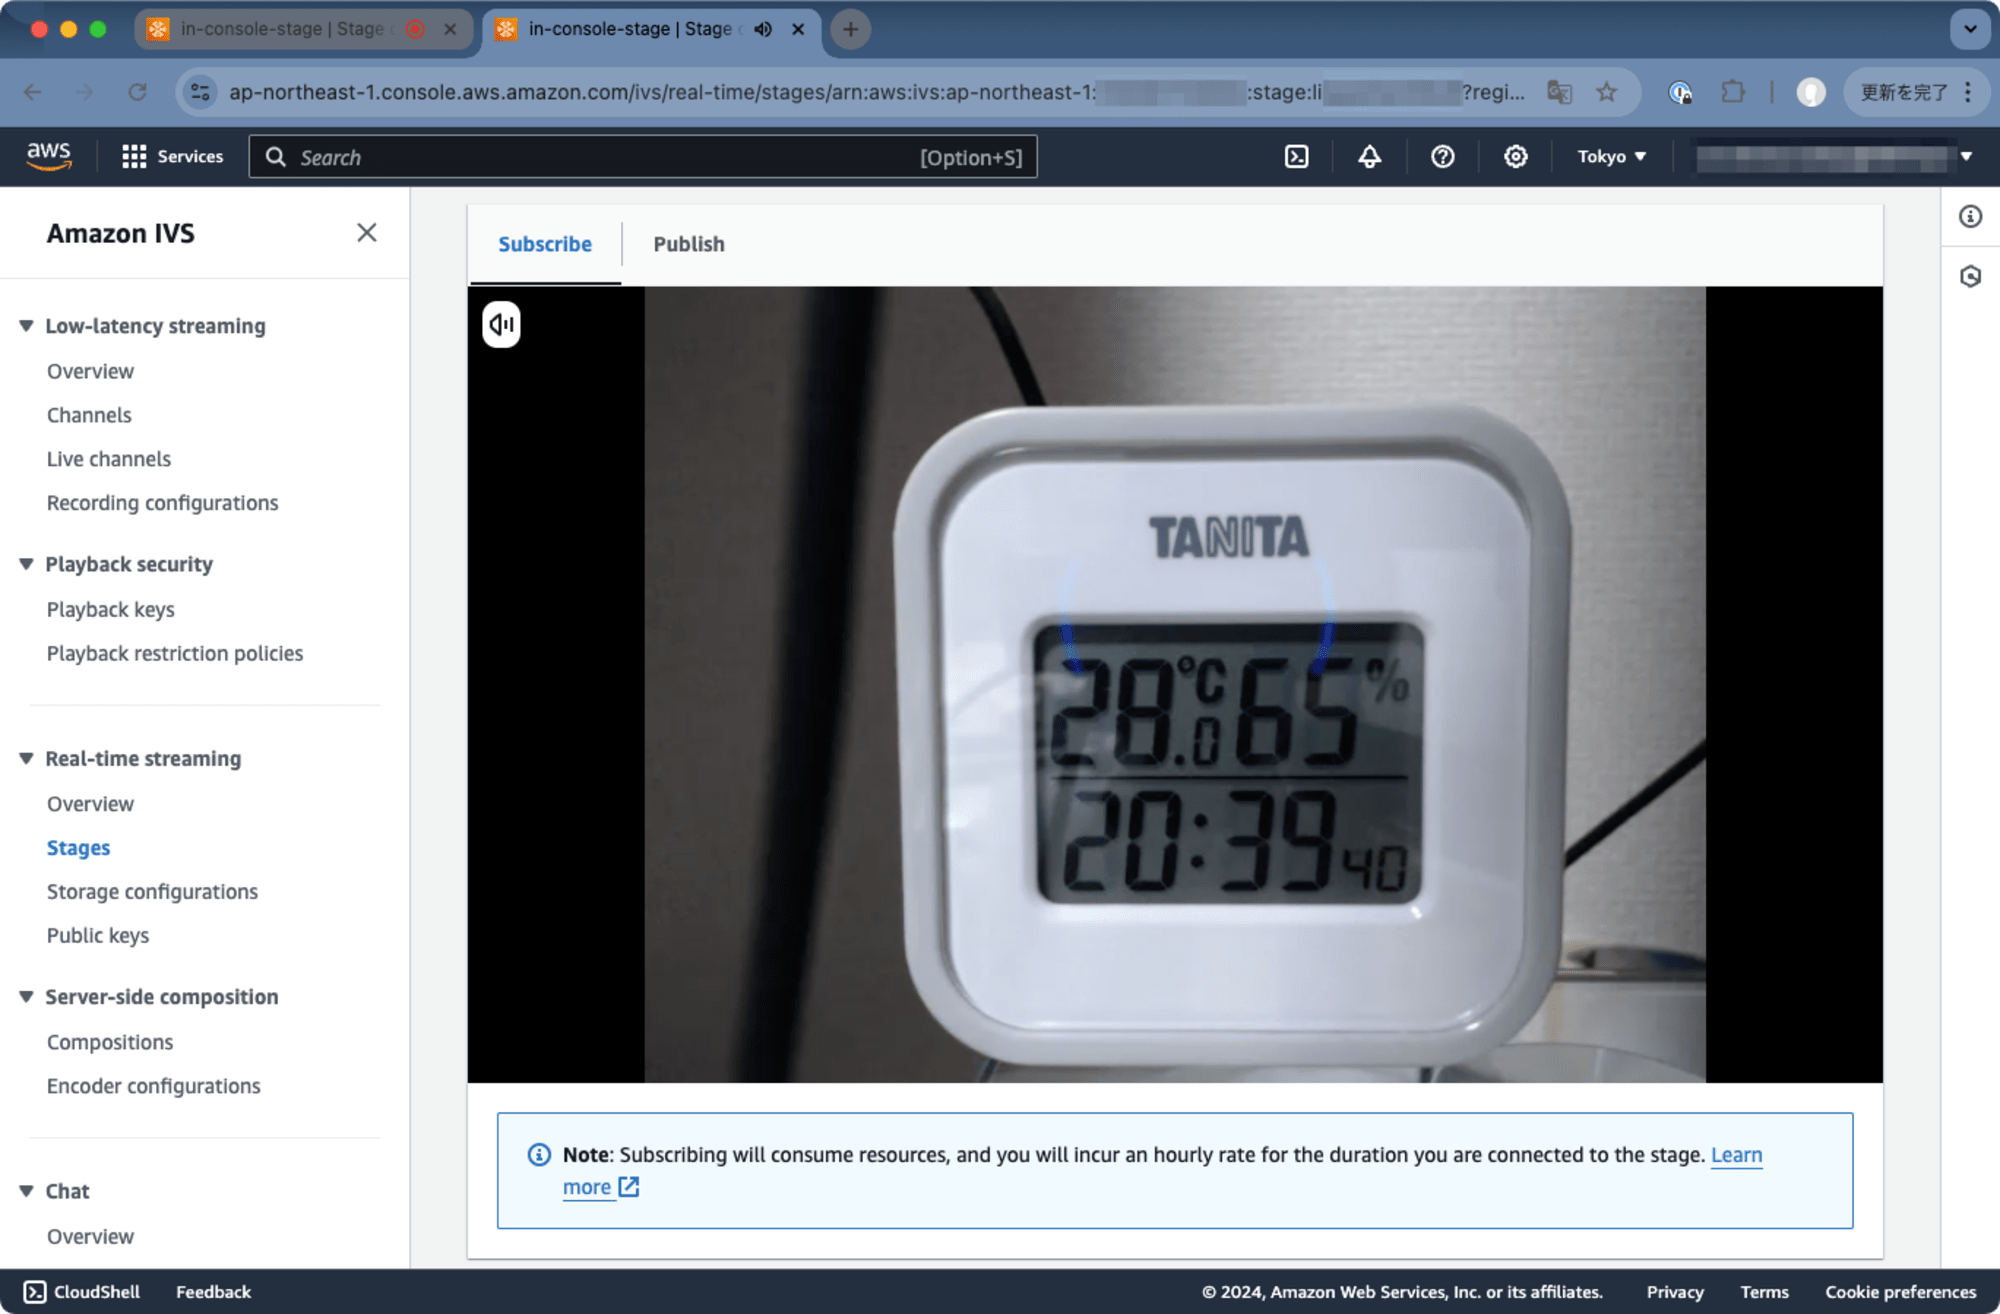This screenshot has height=1314, width=2000.
Task: Follow the Learn more link in note
Action: point(1736,1155)
